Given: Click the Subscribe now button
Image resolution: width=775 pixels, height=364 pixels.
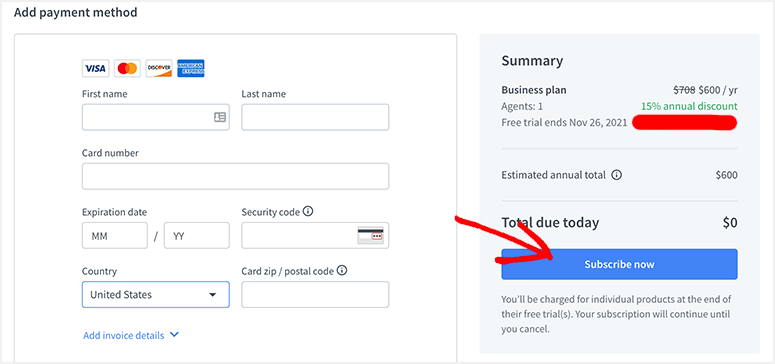Looking at the screenshot, I should point(619,264).
